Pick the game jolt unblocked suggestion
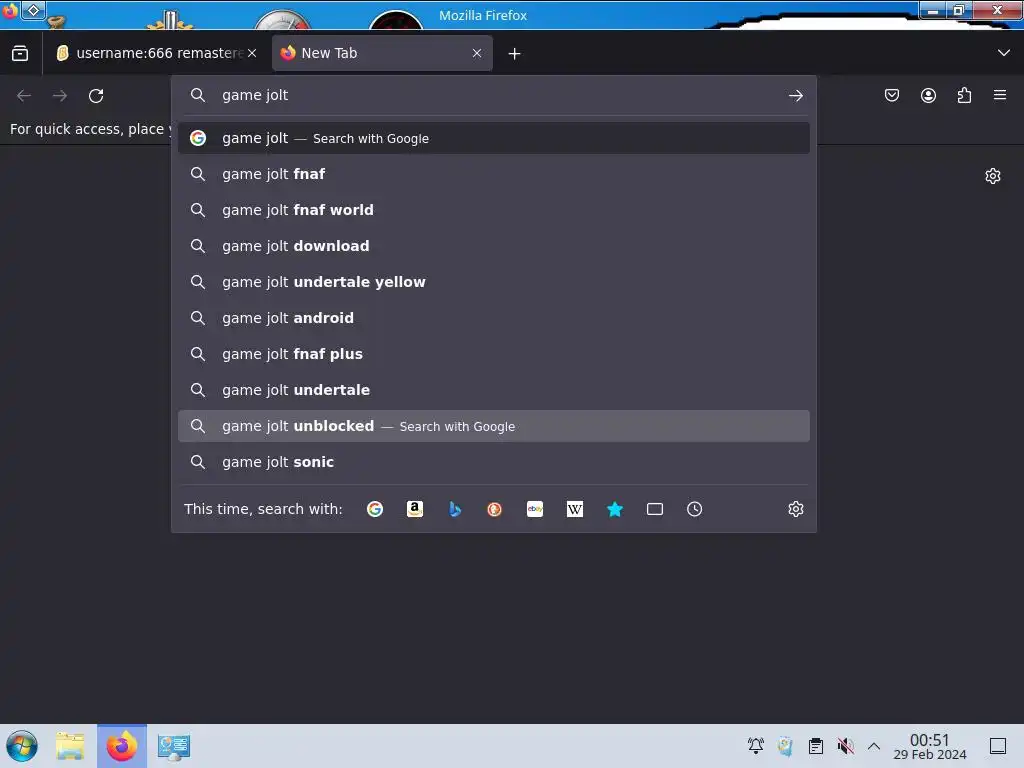1024x768 pixels. pos(494,426)
